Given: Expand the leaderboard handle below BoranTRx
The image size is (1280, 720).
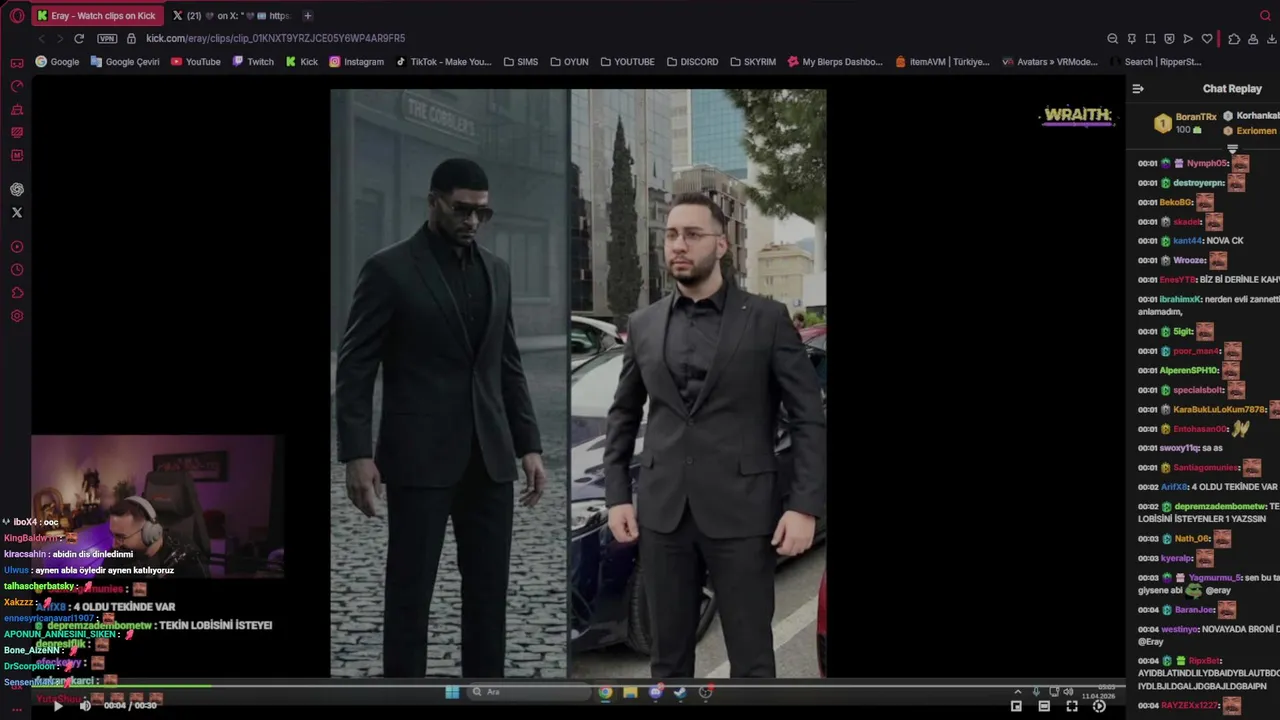Looking at the screenshot, I should tap(1232, 149).
